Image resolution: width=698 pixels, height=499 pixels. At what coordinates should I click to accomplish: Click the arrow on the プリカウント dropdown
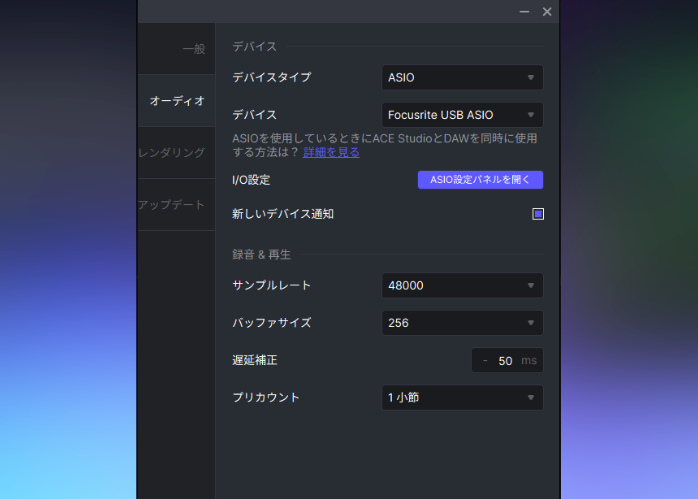pyautogui.click(x=531, y=398)
